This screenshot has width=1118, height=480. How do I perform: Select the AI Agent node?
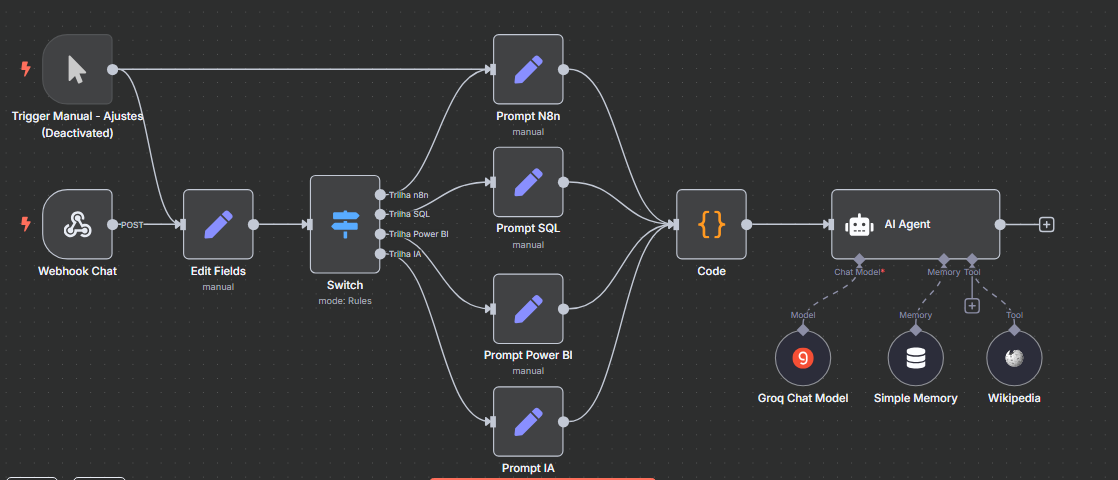tap(916, 224)
